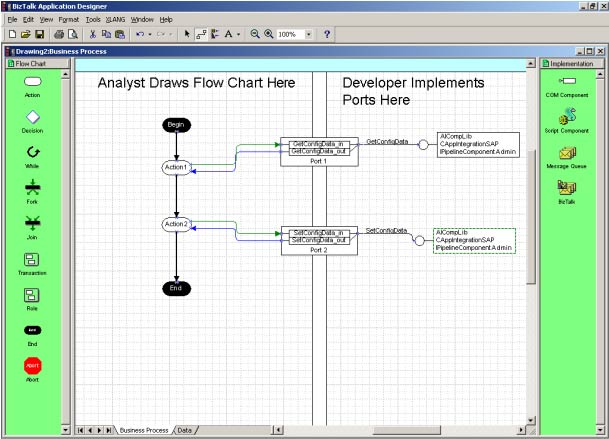Click the Action1 shape on the canvas
The image size is (609, 439).
pyautogui.click(x=176, y=167)
